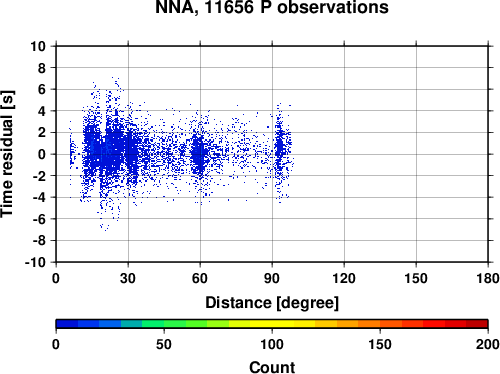
Task: Click the x-axis tick label 90
Action: (x=272, y=278)
